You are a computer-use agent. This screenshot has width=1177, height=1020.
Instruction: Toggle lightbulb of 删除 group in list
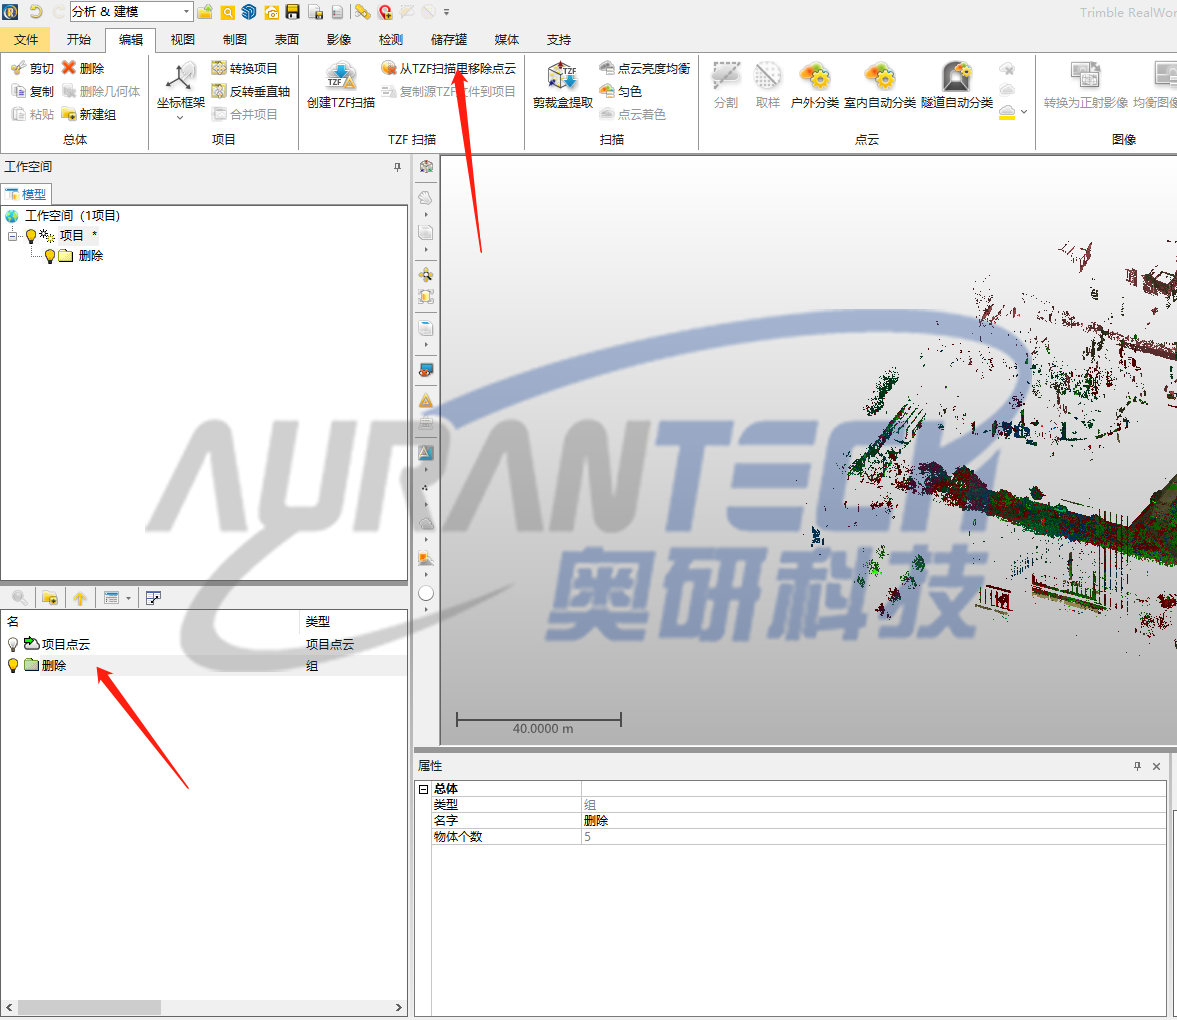pos(13,665)
